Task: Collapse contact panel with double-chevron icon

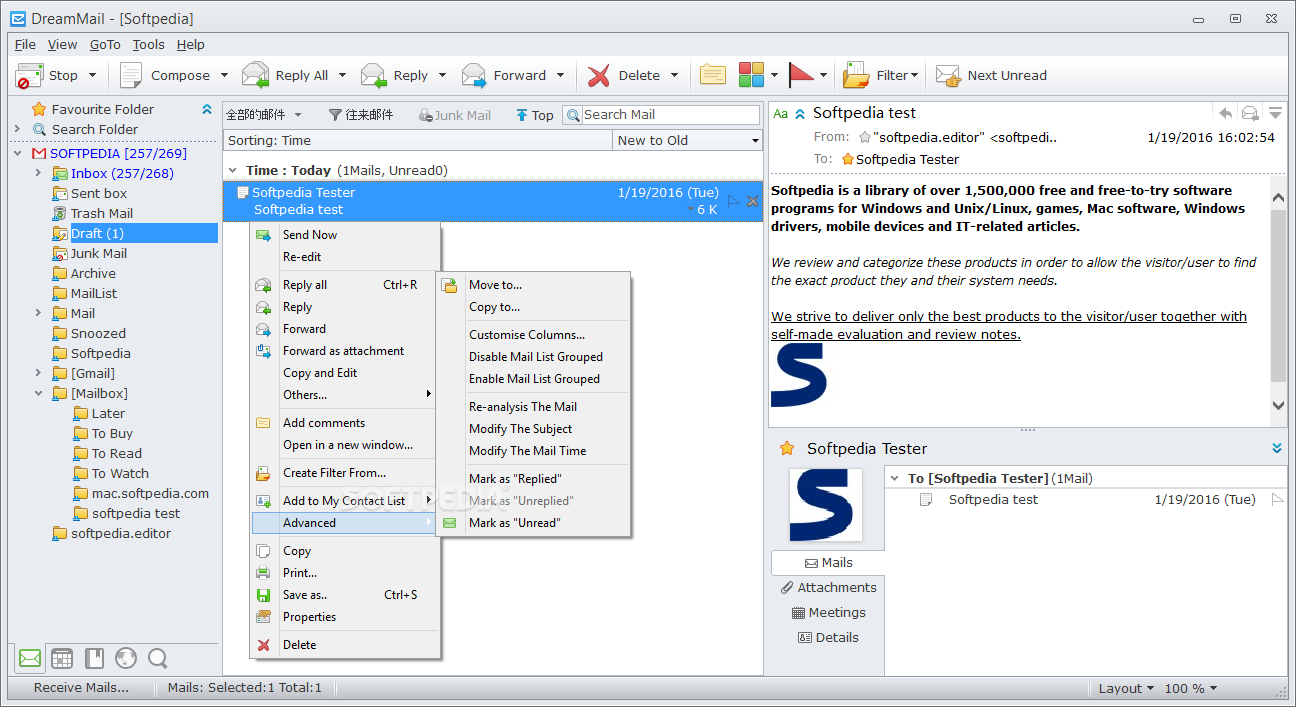Action: point(1277,448)
